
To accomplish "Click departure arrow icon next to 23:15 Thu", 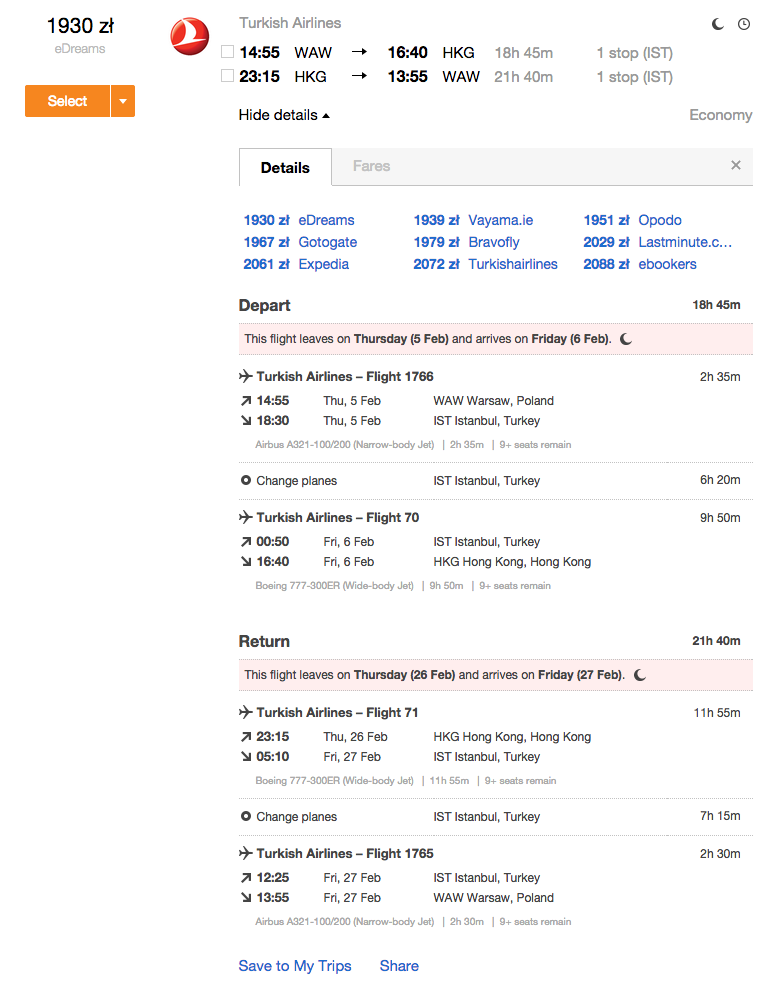I will (246, 737).
